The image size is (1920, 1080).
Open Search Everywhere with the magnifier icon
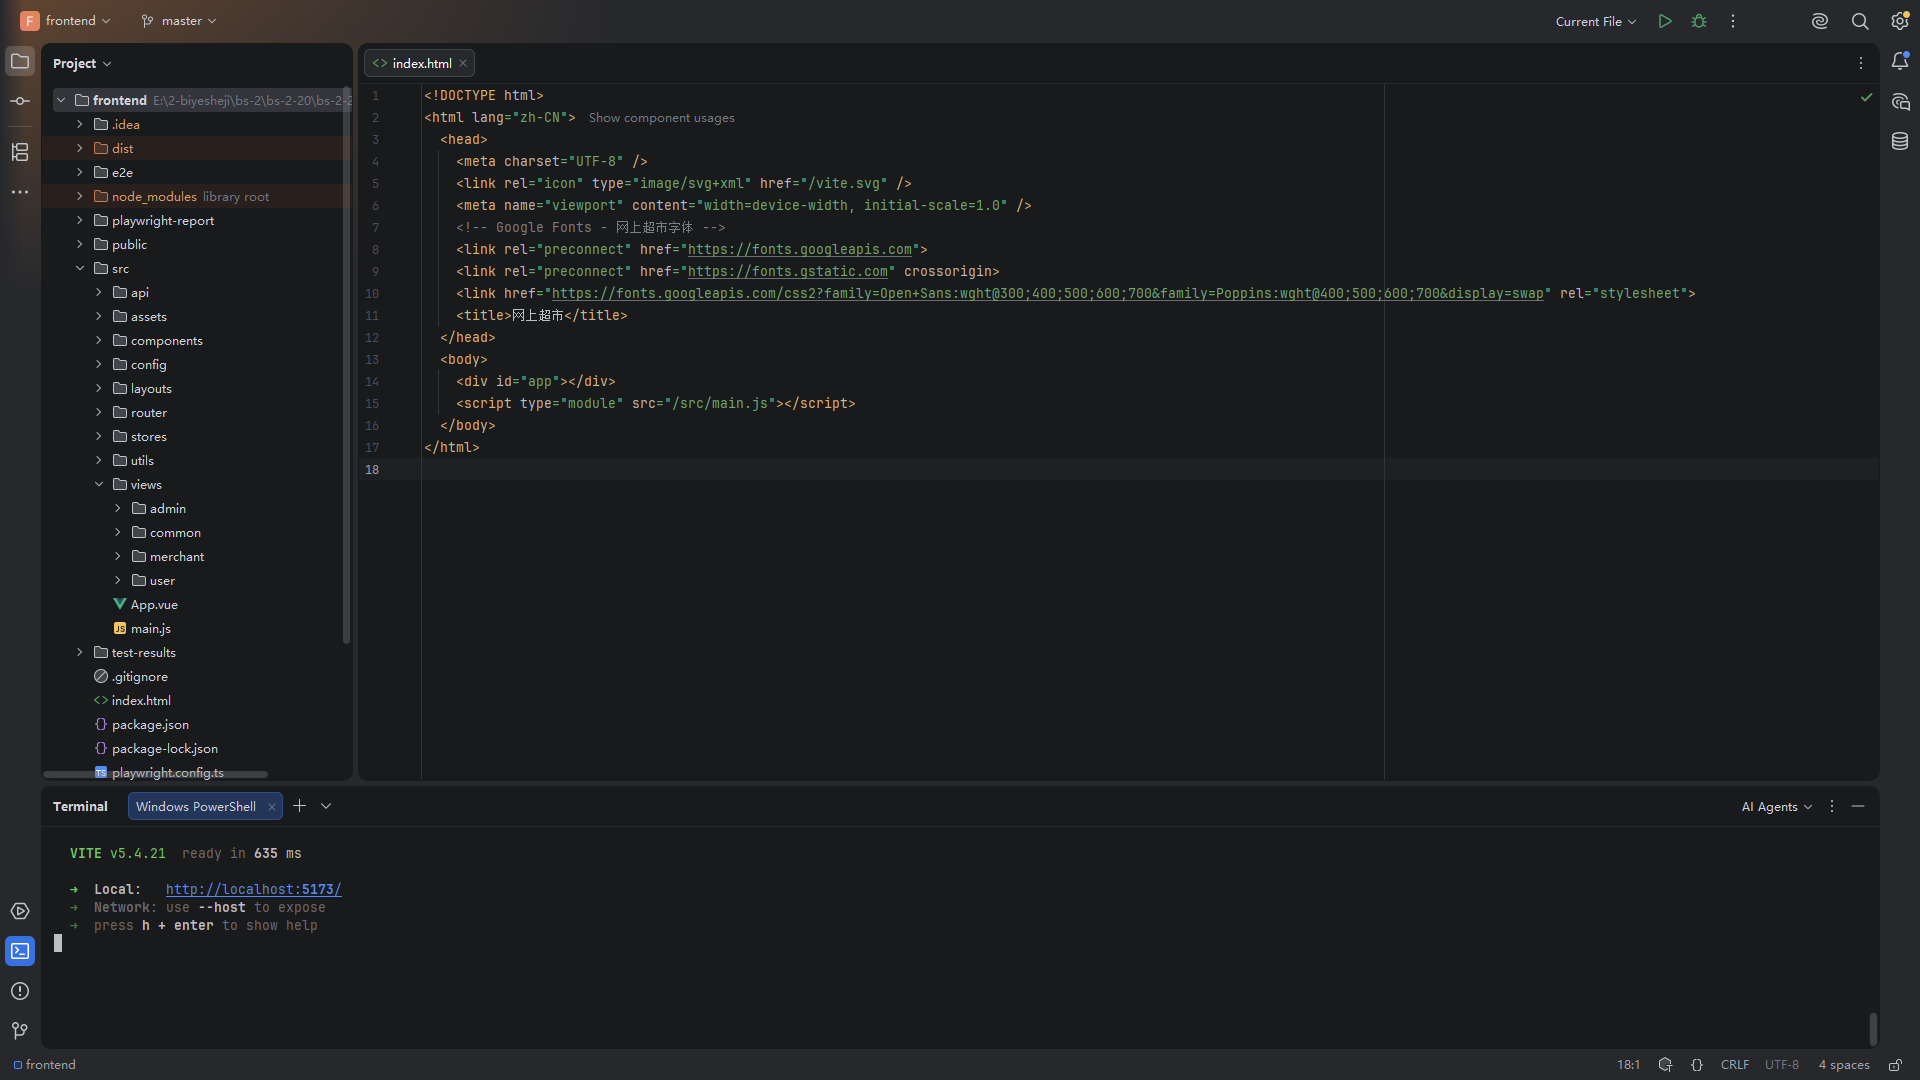click(x=1860, y=21)
